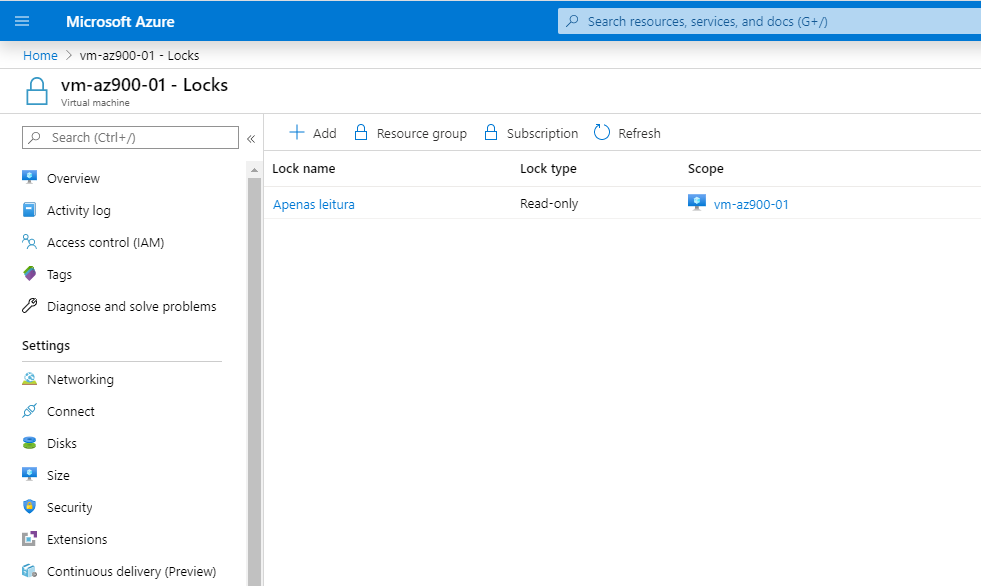981x586 pixels.
Task: Sort by Lock type column header
Action: [548, 168]
